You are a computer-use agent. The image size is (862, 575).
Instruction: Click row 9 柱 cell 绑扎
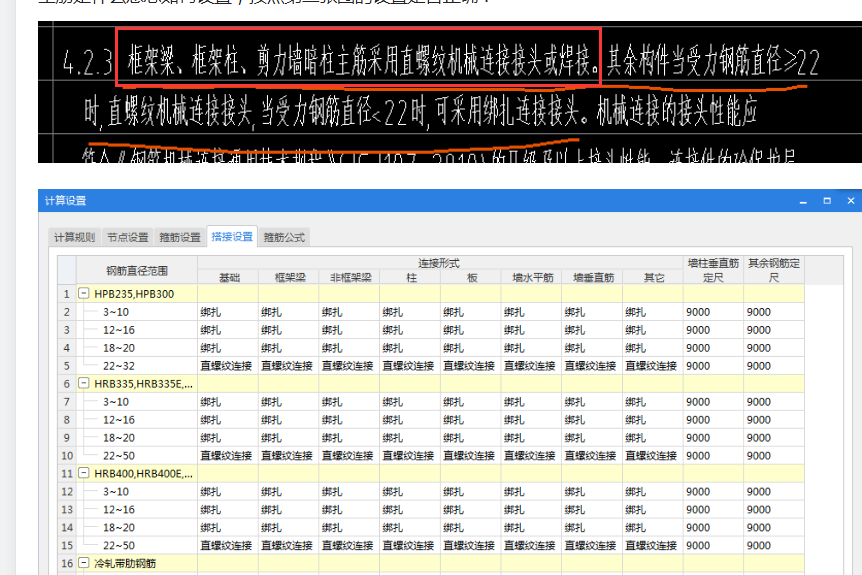[x=410, y=437]
